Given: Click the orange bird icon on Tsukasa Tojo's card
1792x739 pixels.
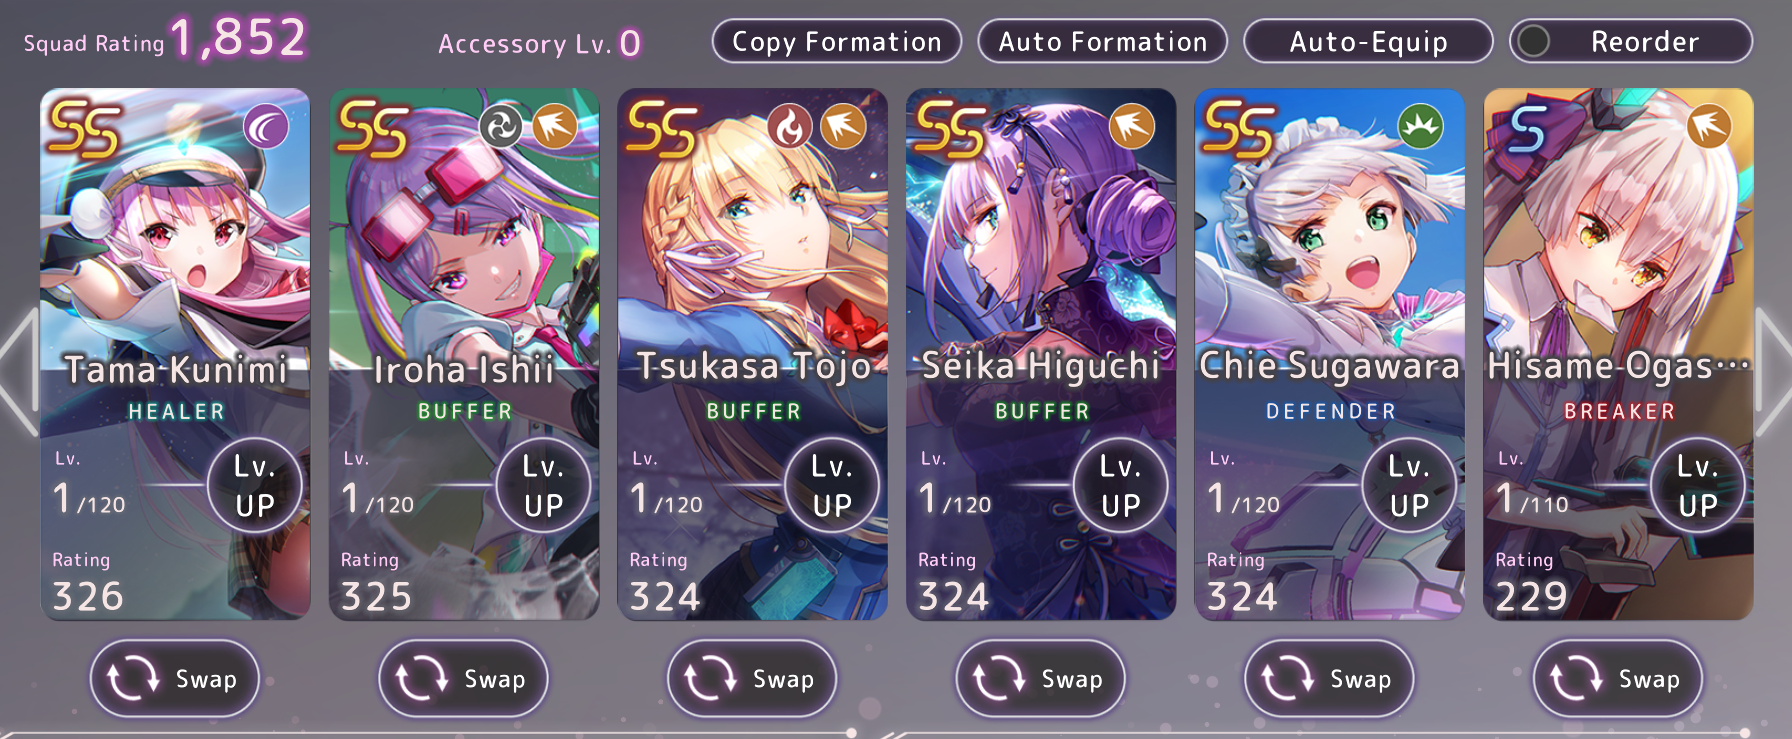Looking at the screenshot, I should pos(843,127).
